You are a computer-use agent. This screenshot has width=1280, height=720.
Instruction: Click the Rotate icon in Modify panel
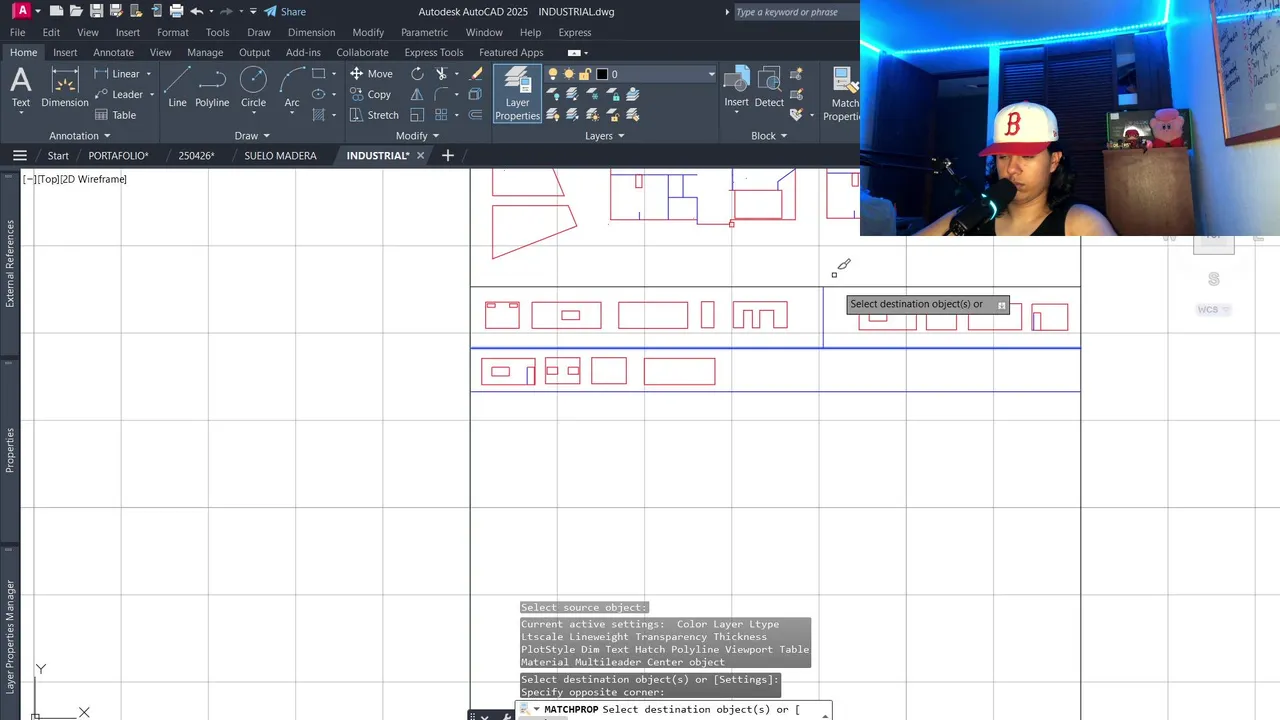click(x=417, y=74)
